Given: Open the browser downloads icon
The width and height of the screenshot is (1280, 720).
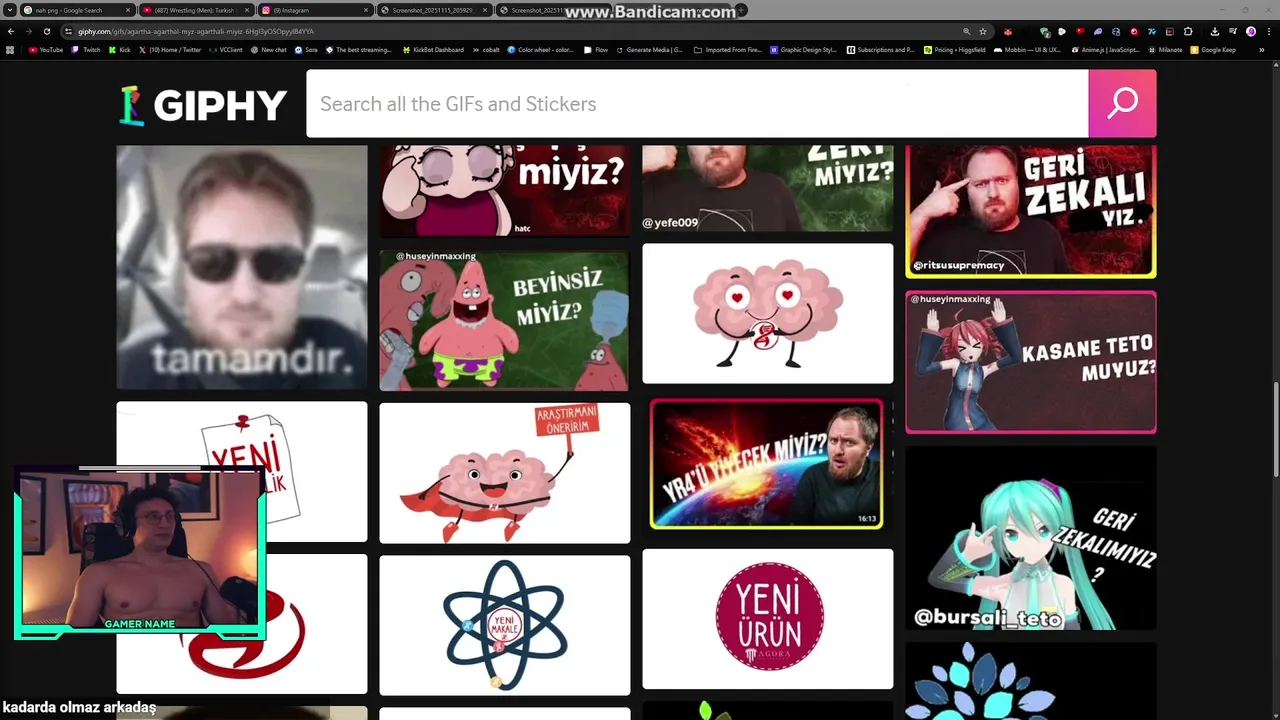Looking at the screenshot, I should (1214, 31).
